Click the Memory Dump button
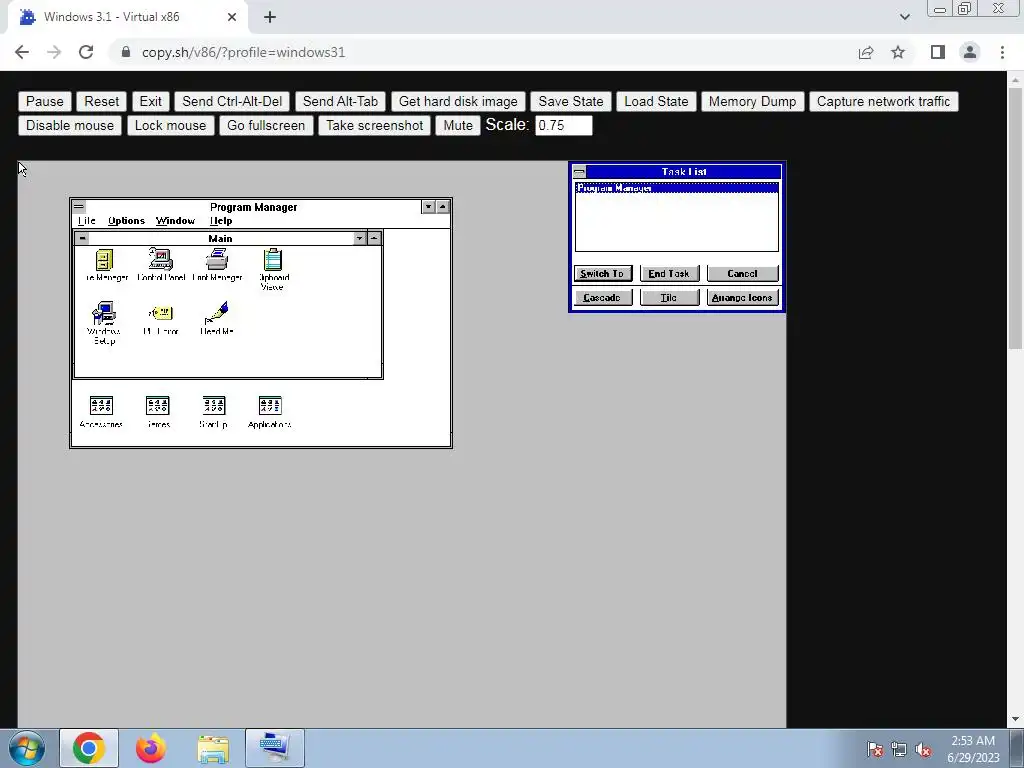1024x768 pixels. pyautogui.click(x=752, y=101)
